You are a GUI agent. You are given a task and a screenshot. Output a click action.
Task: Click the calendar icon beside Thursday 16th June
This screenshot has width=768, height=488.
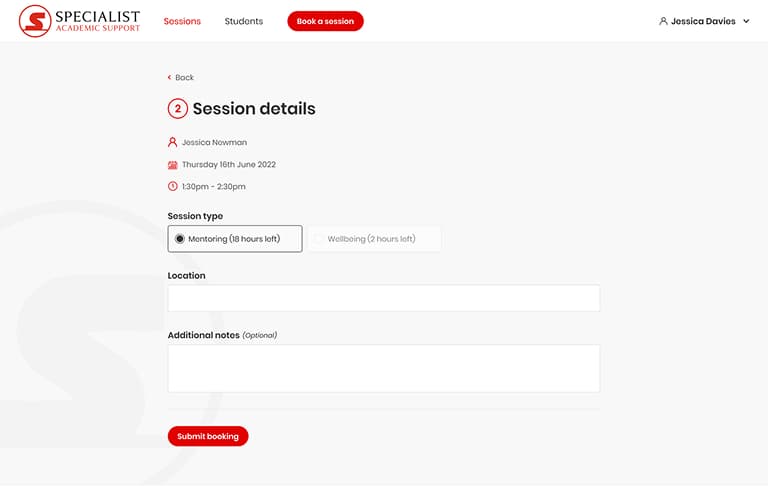173,164
